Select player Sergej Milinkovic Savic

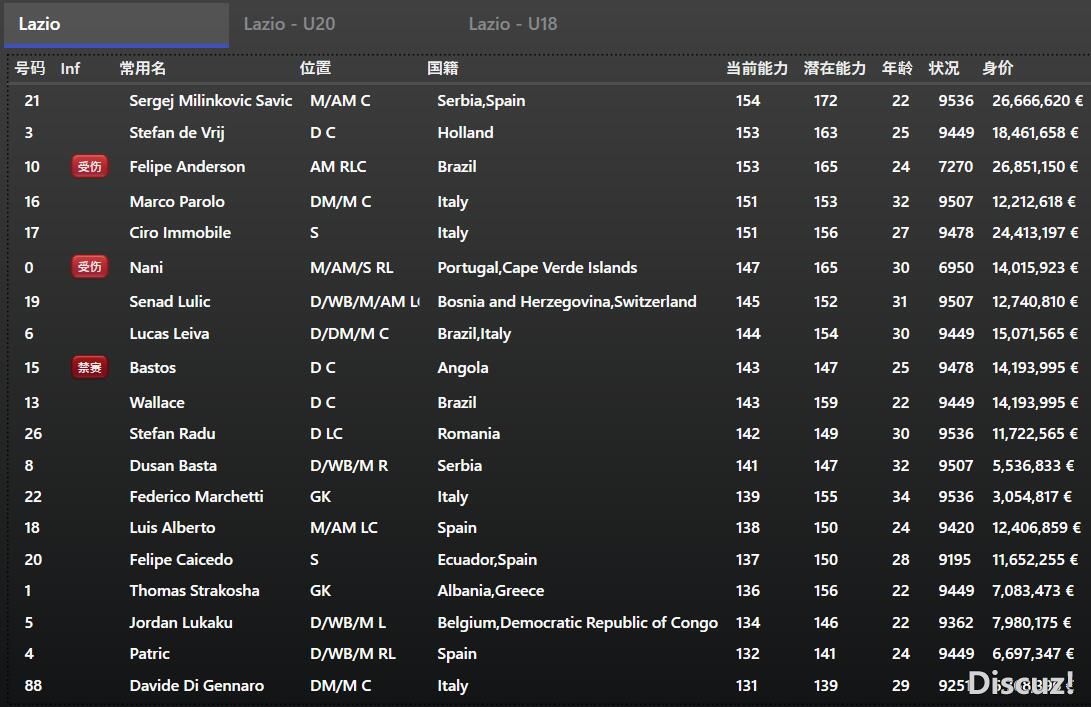(211, 101)
